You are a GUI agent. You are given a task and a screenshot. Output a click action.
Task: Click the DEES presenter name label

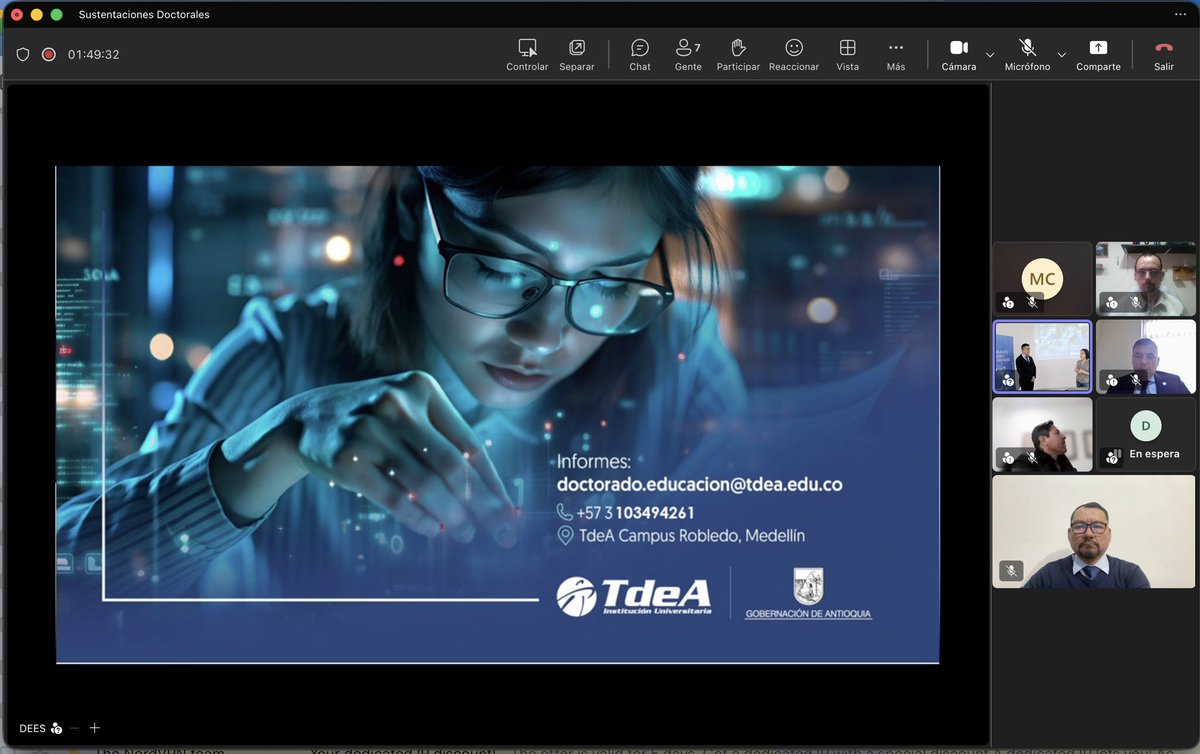point(32,729)
